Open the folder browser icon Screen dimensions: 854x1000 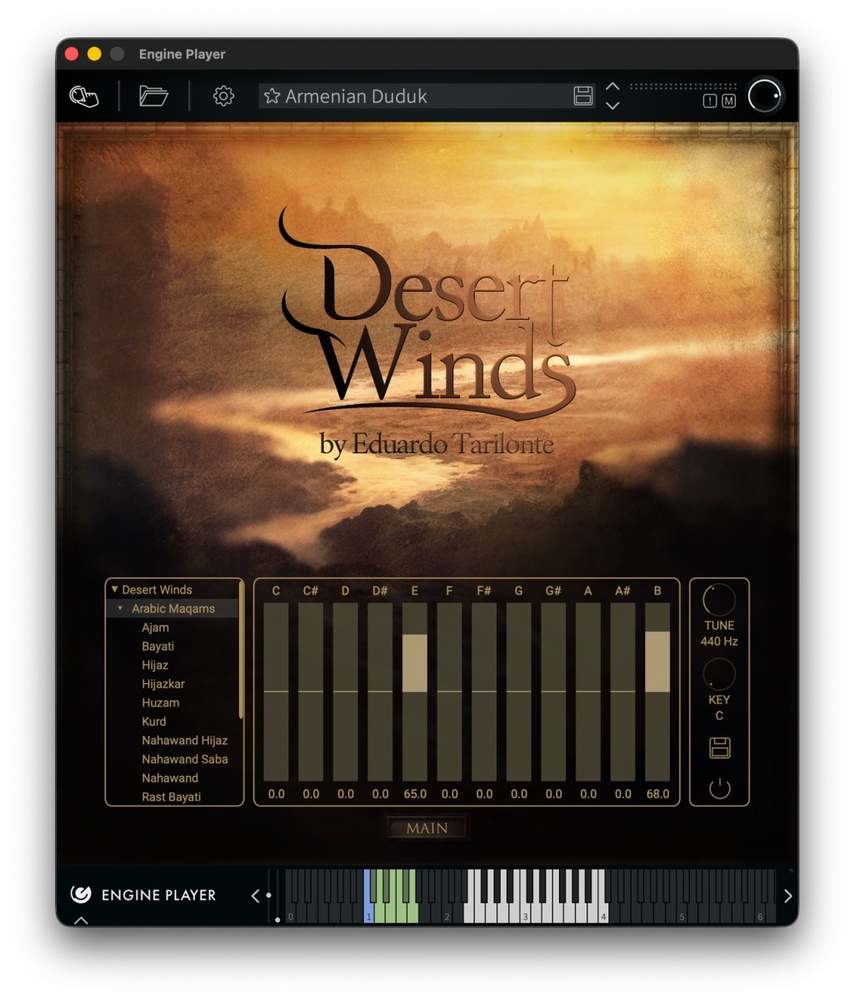click(x=153, y=96)
